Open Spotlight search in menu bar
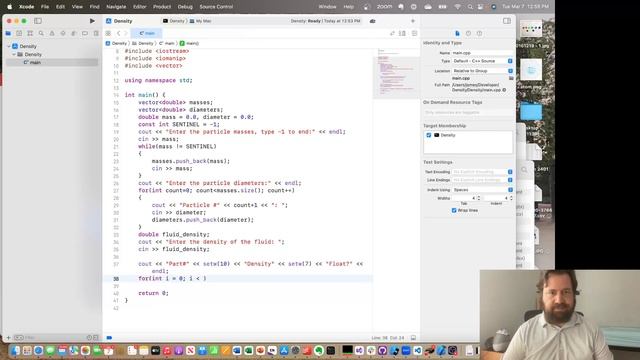This screenshot has width=640, height=360. coord(470,7)
